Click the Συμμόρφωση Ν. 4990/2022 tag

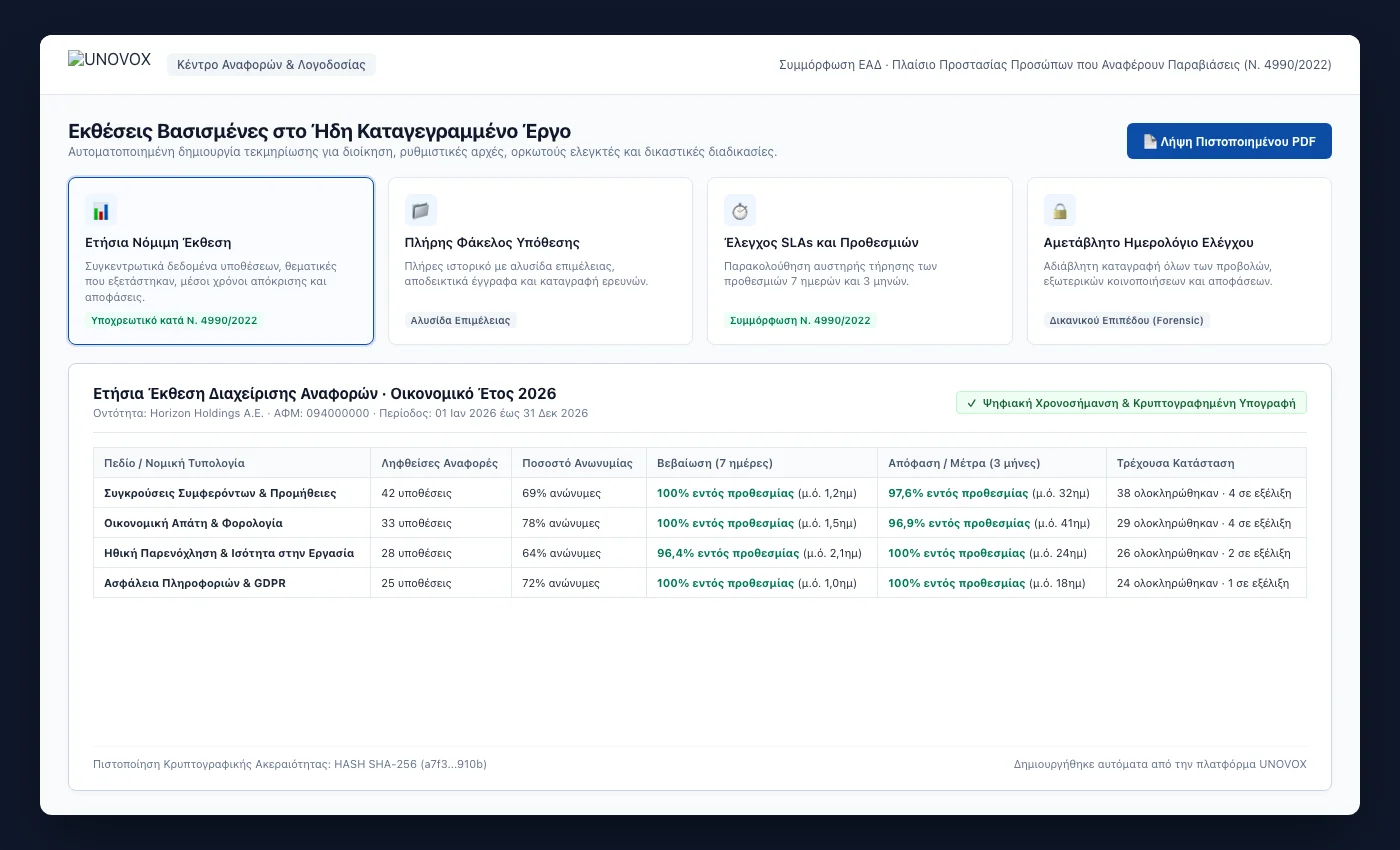click(800, 321)
